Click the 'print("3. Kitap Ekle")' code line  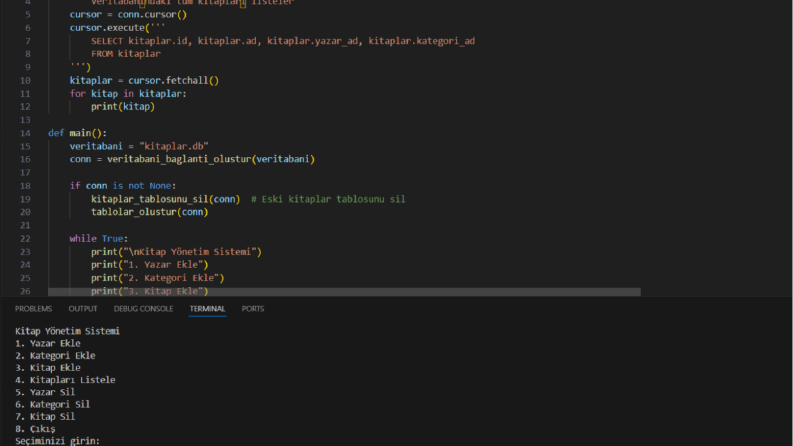[150, 291]
